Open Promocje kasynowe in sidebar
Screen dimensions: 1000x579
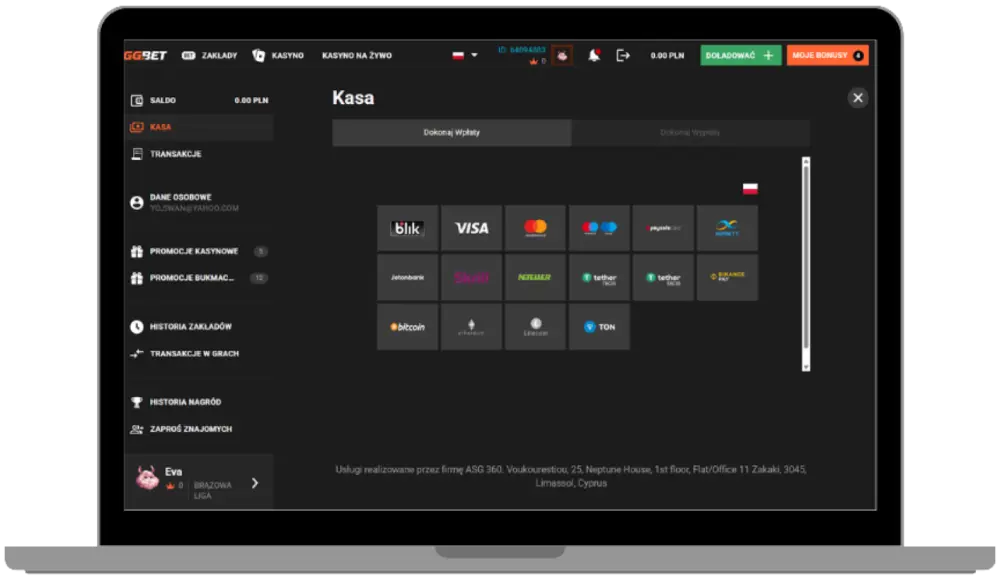199,251
